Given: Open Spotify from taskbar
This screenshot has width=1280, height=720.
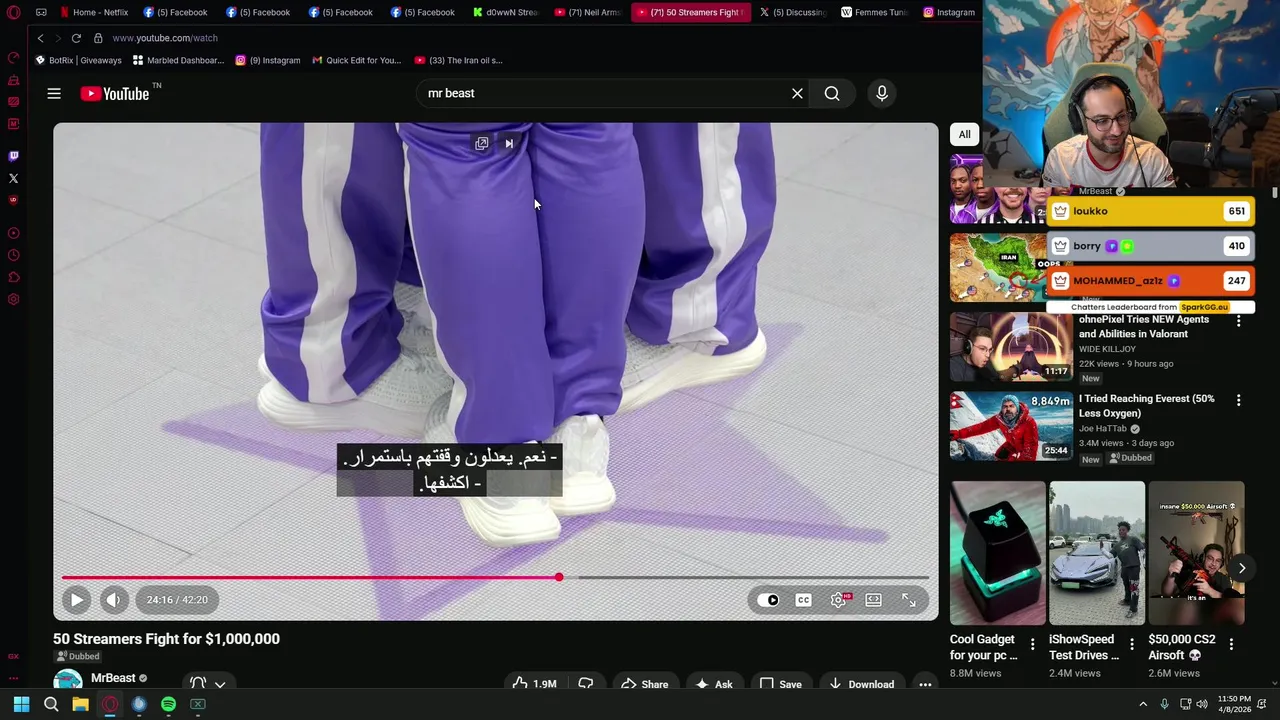Looking at the screenshot, I should (x=169, y=704).
